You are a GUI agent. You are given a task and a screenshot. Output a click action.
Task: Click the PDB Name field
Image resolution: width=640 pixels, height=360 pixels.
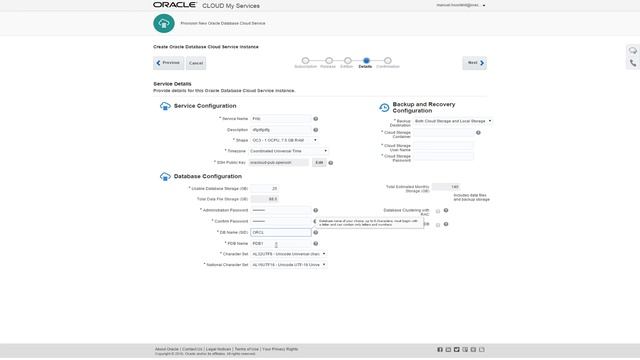pos(281,243)
